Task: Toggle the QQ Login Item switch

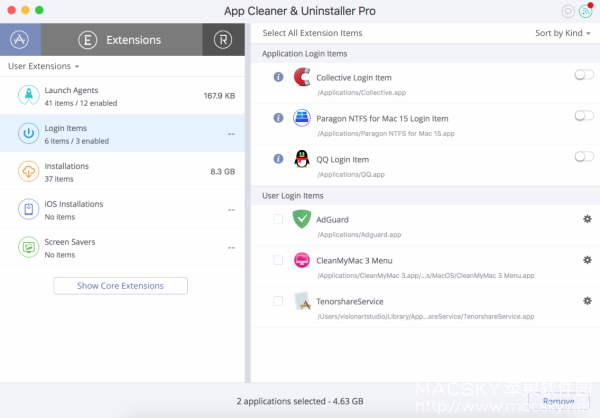Action: [584, 156]
